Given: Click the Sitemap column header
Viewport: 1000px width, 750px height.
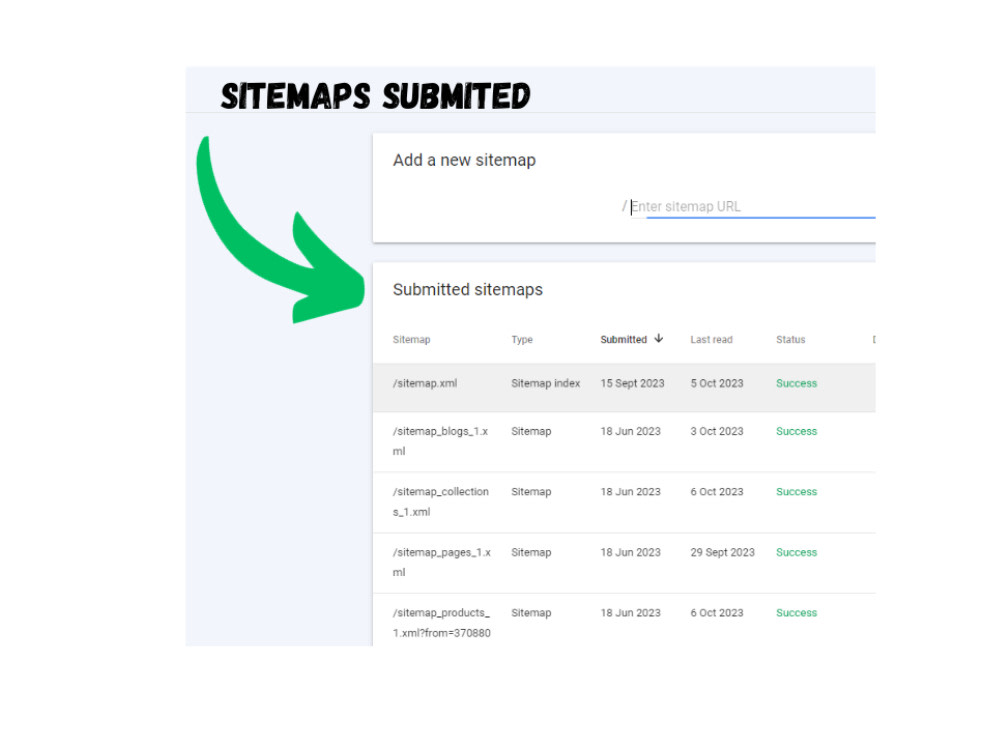Looking at the screenshot, I should click(411, 339).
